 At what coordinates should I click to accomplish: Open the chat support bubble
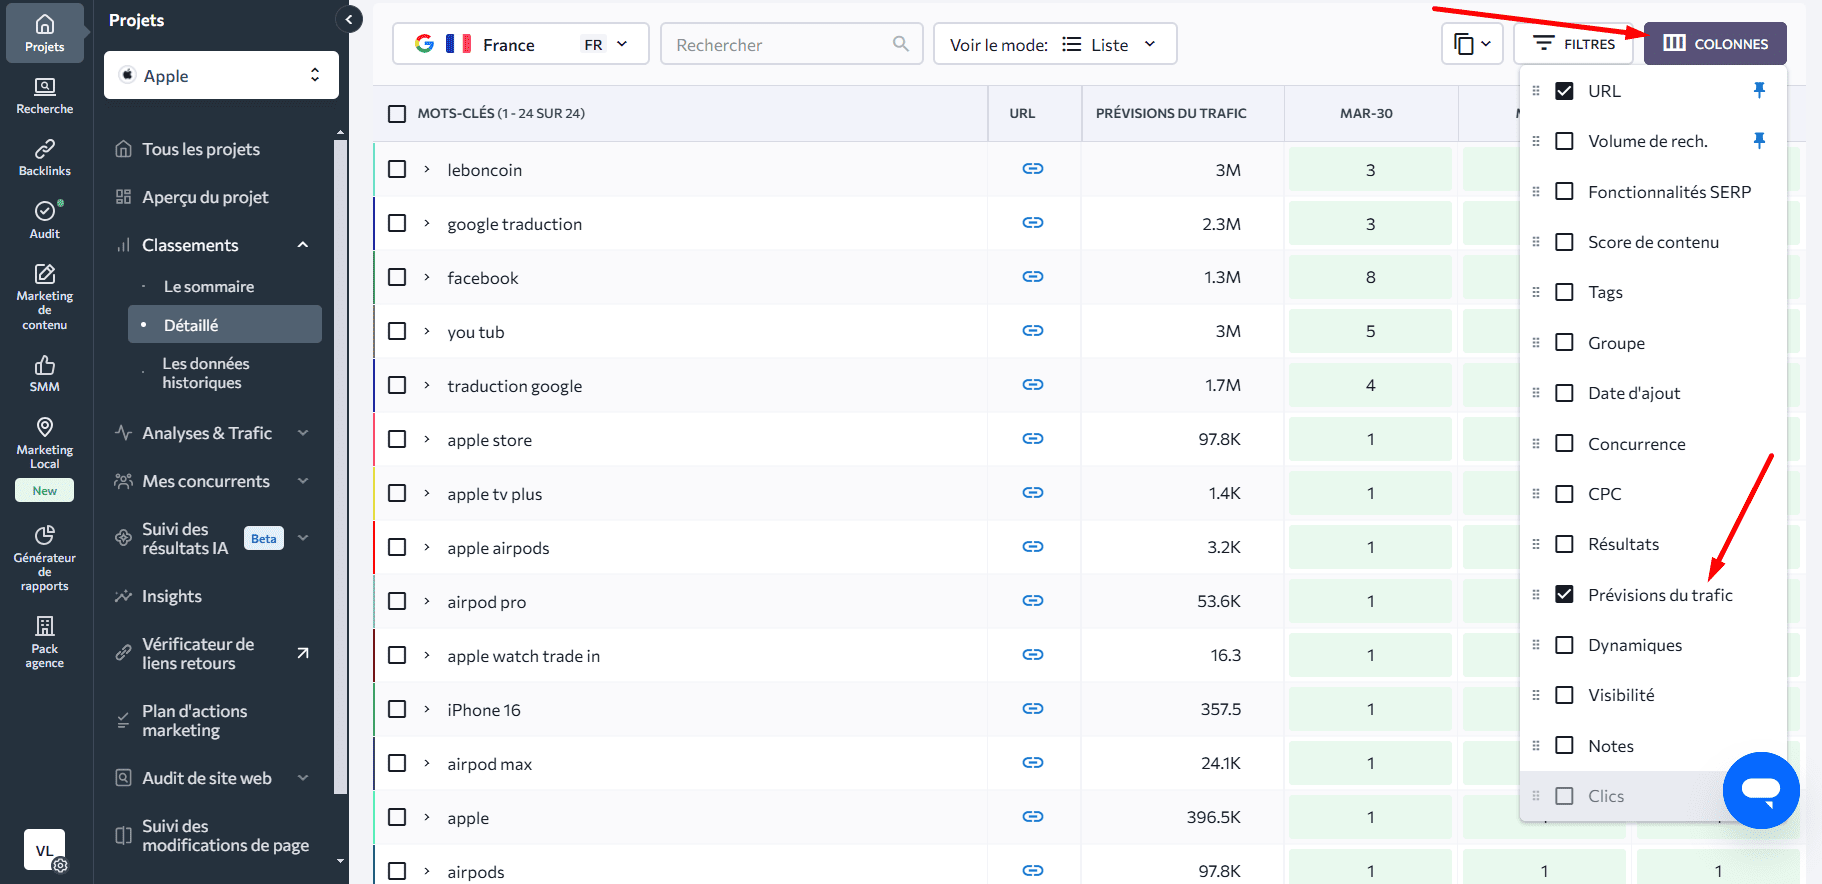click(1761, 790)
